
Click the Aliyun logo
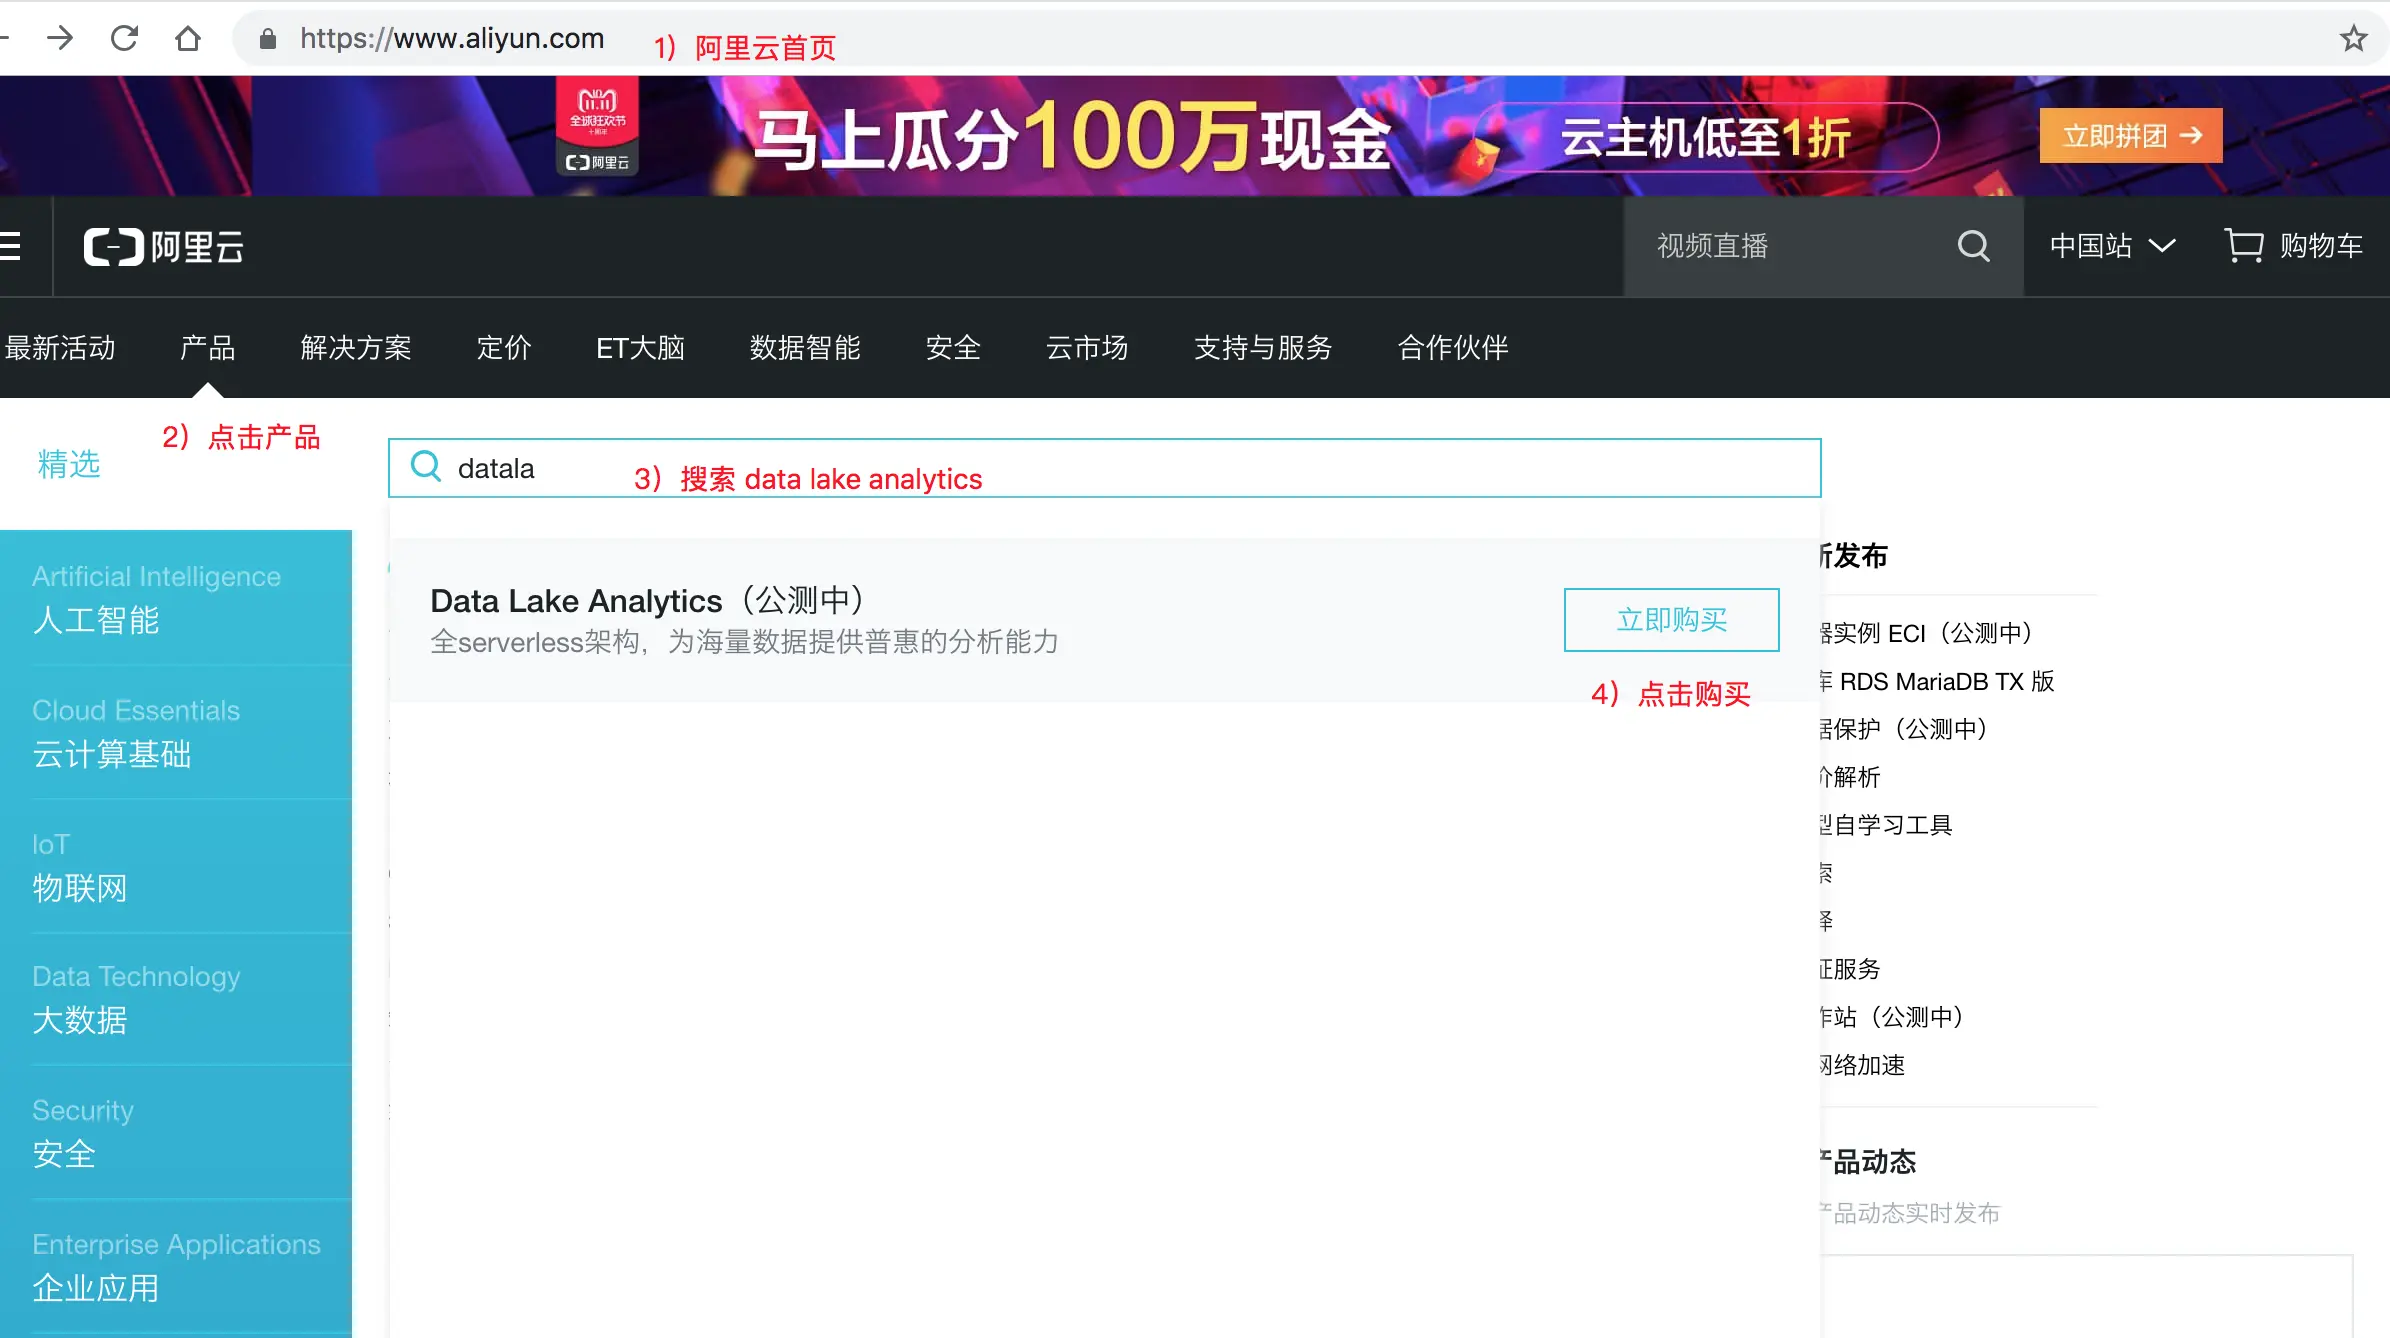(164, 247)
